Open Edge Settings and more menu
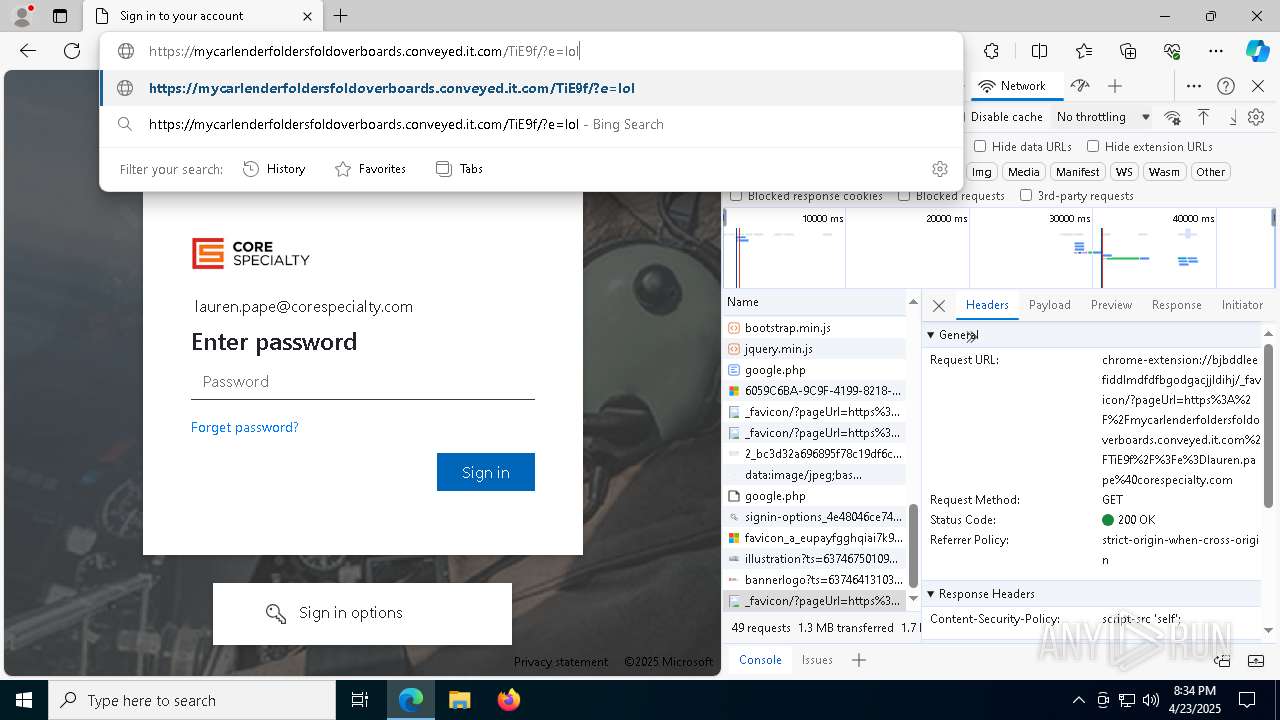Viewport: 1280px width, 720px height. point(1216,51)
